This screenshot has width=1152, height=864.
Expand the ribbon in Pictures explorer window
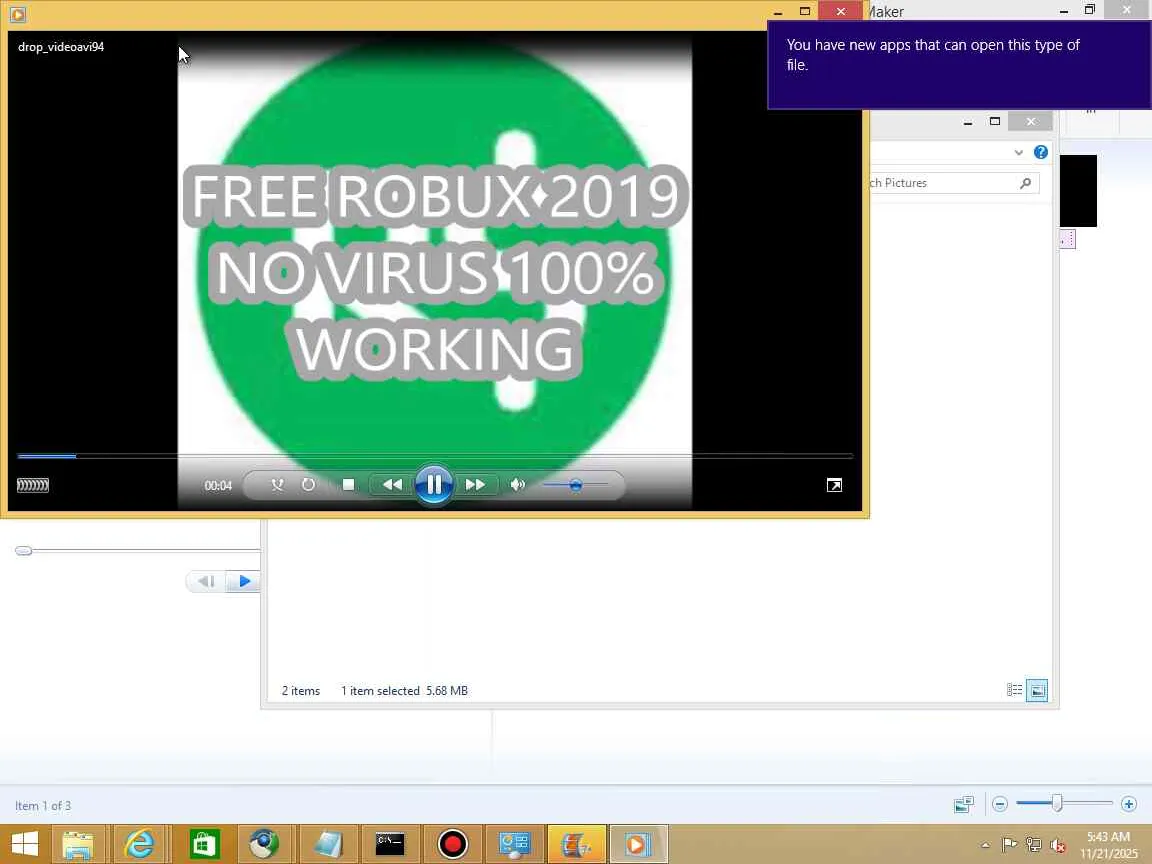tap(1018, 153)
